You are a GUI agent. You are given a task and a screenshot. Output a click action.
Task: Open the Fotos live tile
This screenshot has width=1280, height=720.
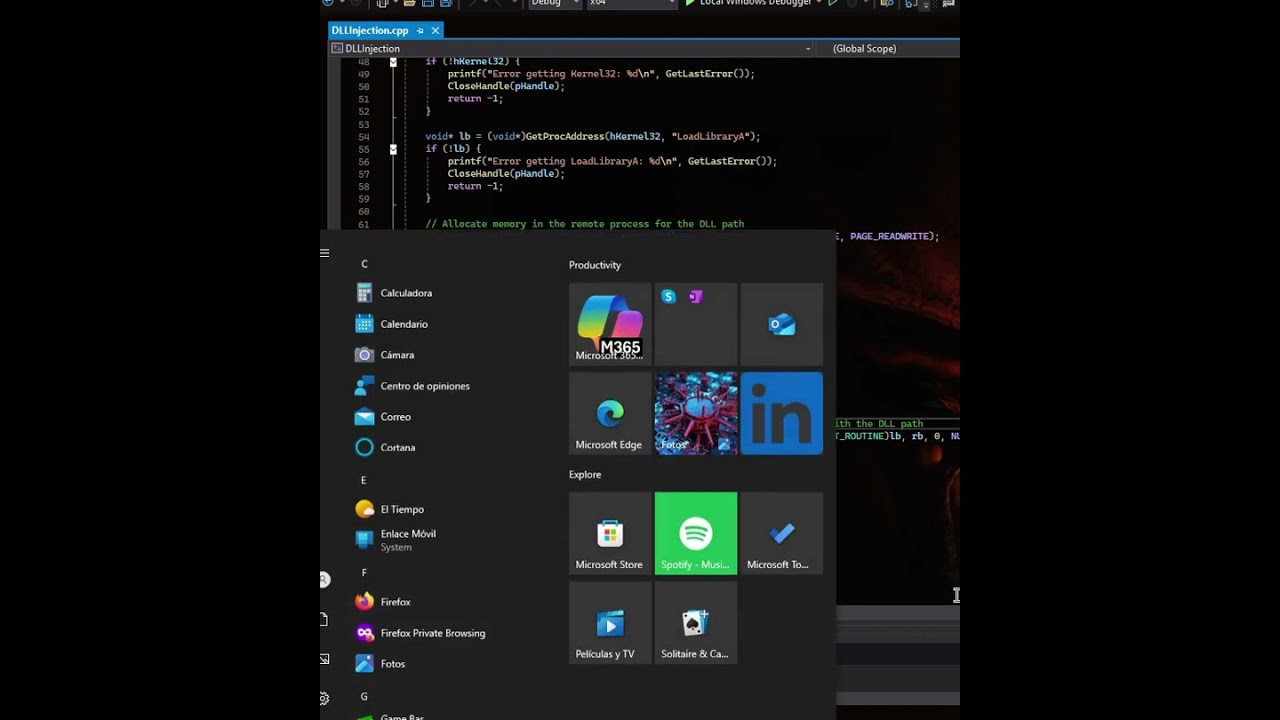point(696,414)
